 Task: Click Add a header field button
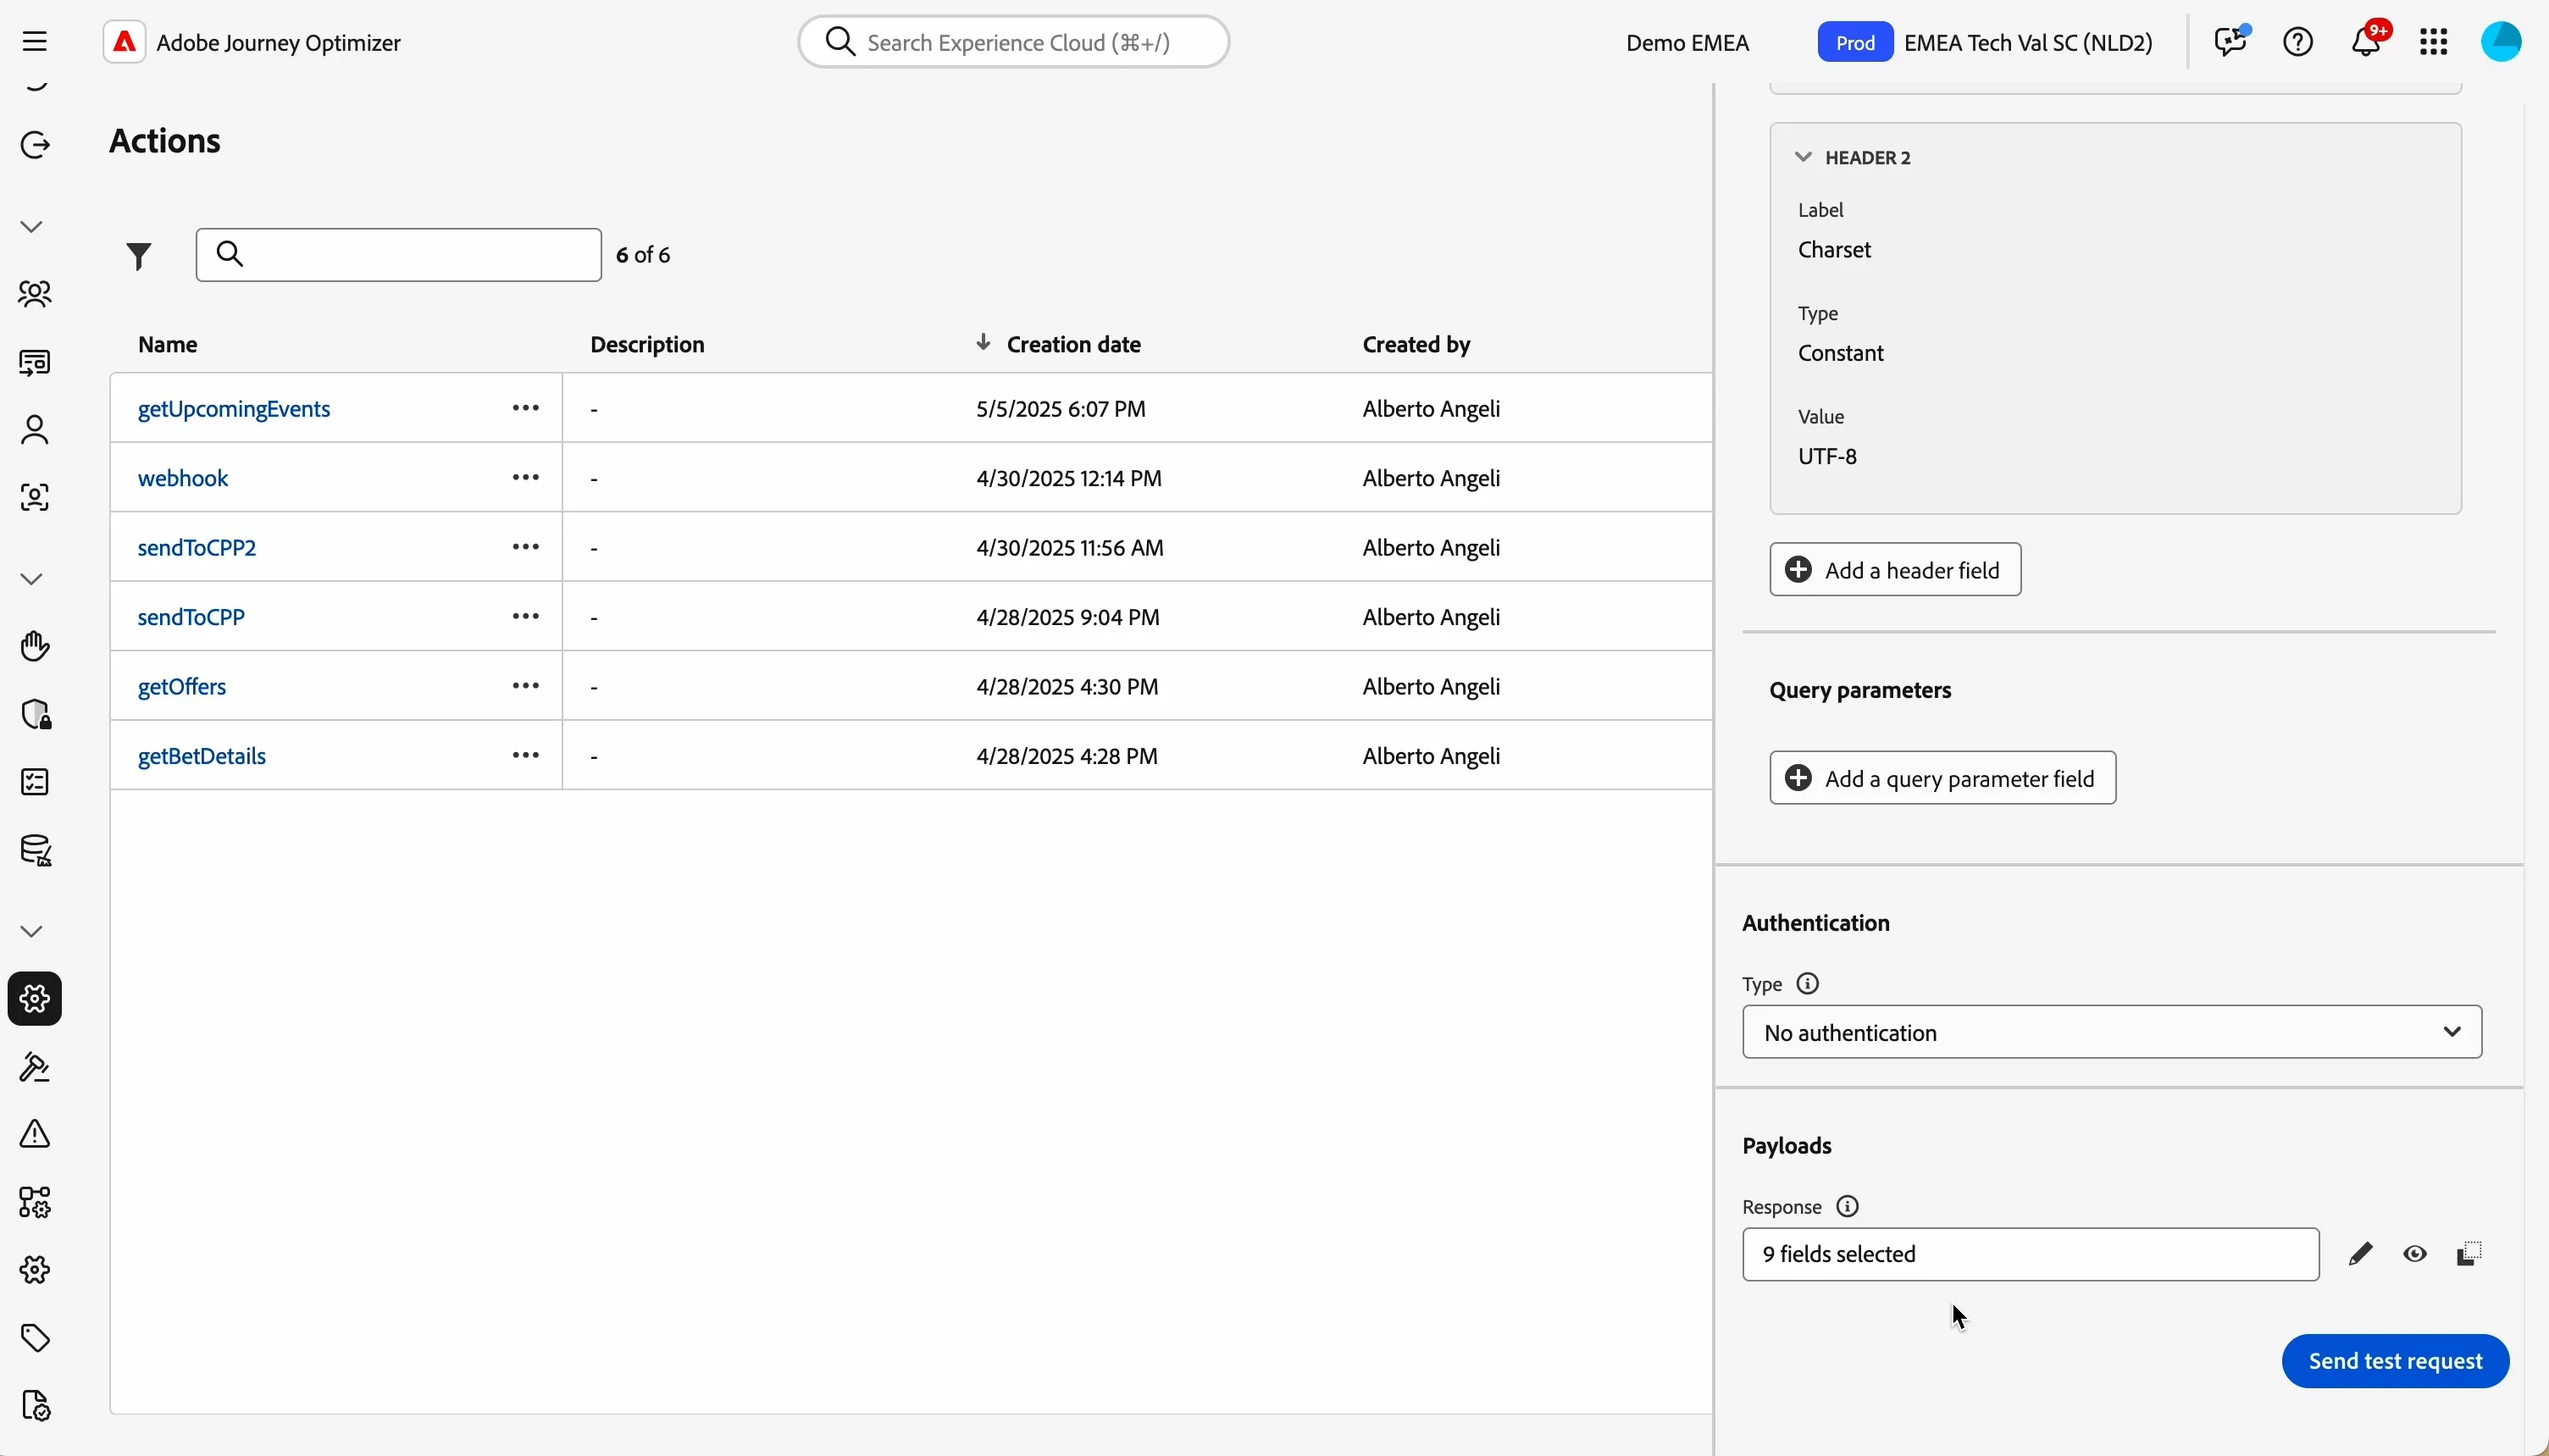tap(1895, 570)
